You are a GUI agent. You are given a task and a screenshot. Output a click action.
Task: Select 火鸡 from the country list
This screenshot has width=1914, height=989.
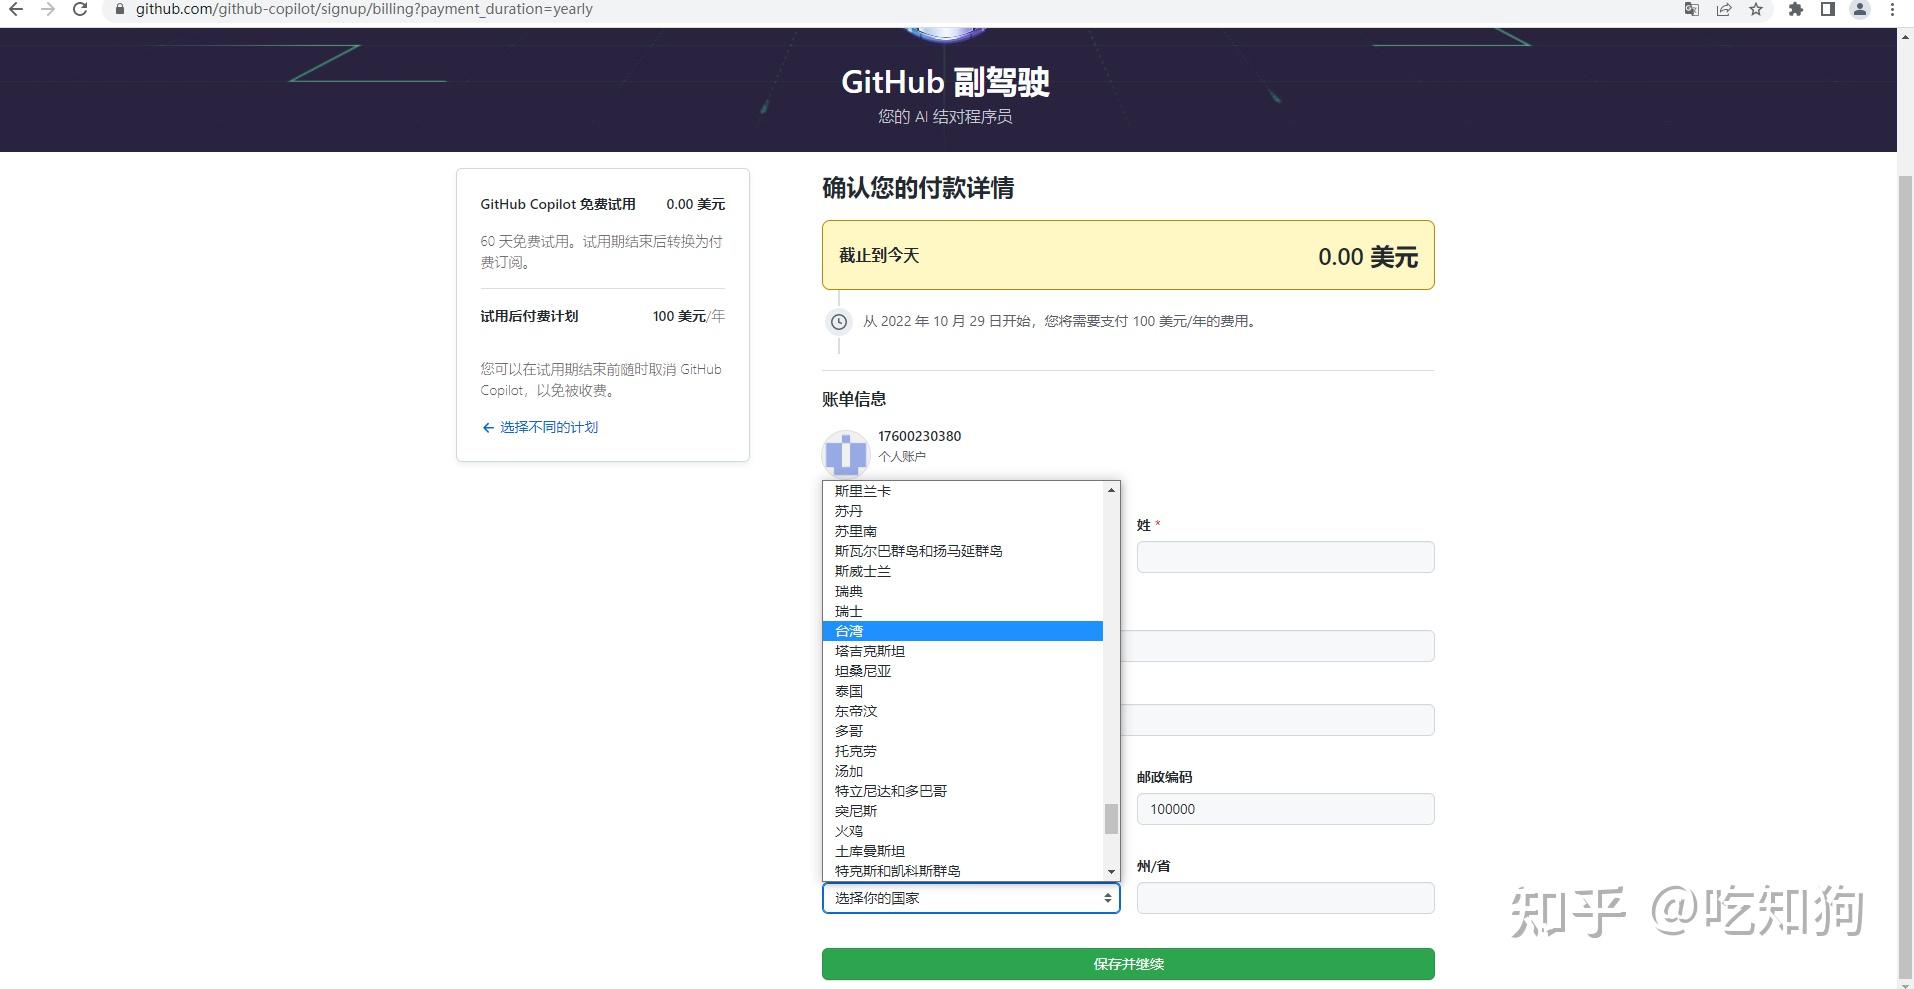click(x=963, y=831)
